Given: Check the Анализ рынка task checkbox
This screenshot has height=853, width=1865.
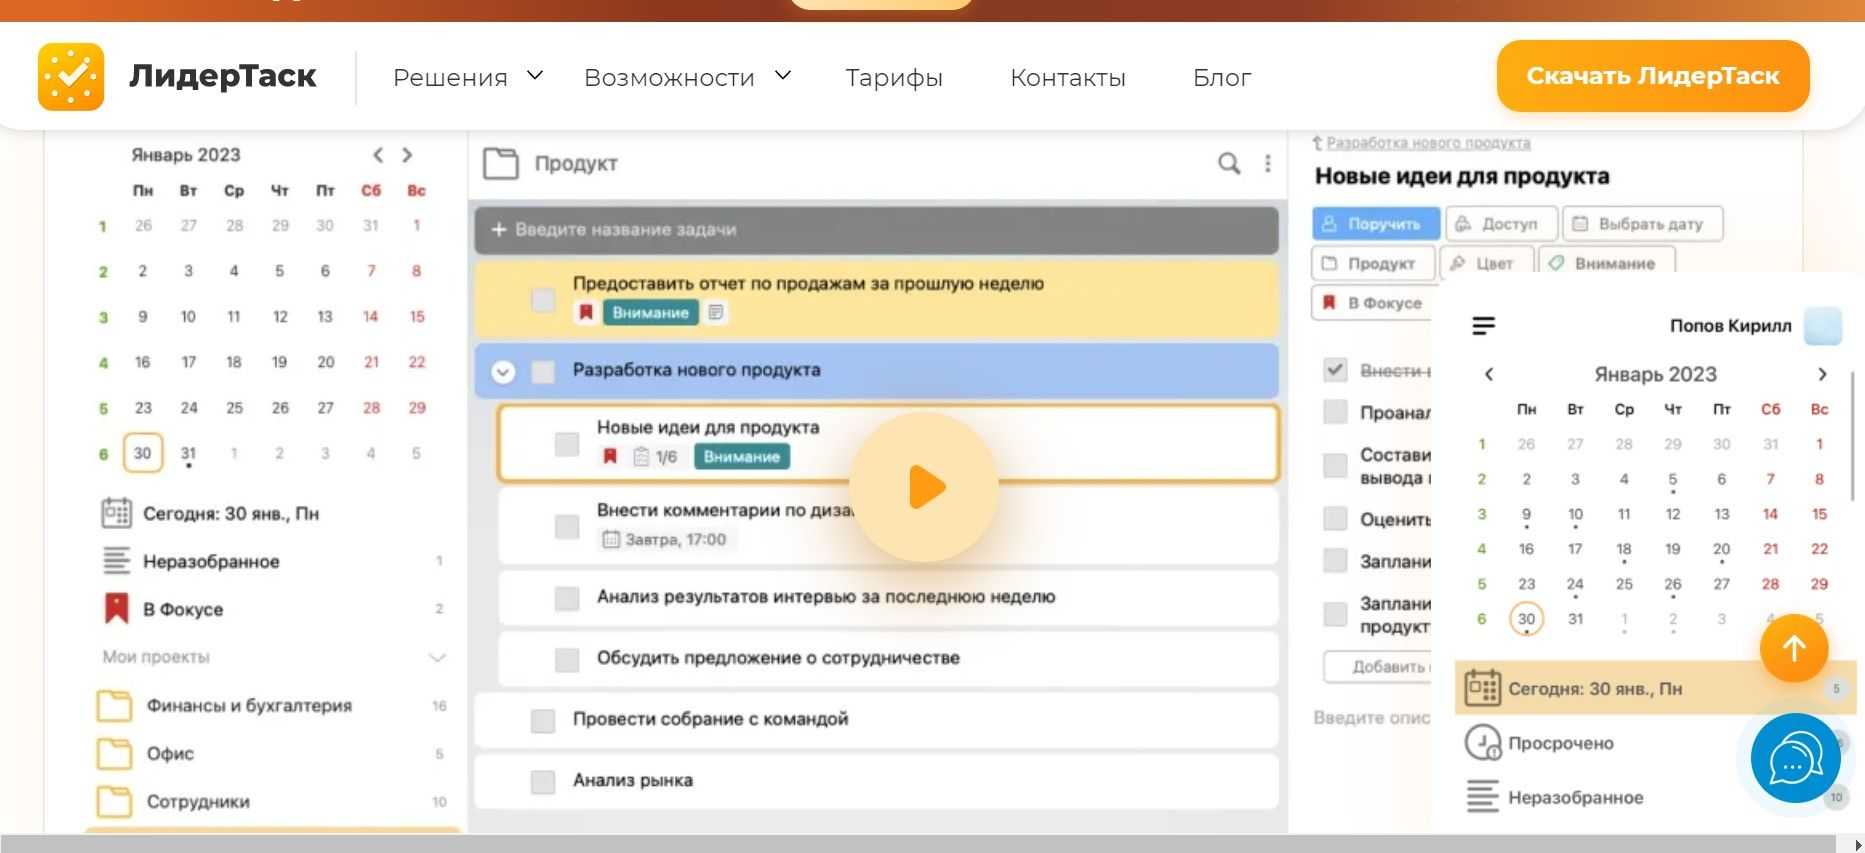Looking at the screenshot, I should pos(543,781).
